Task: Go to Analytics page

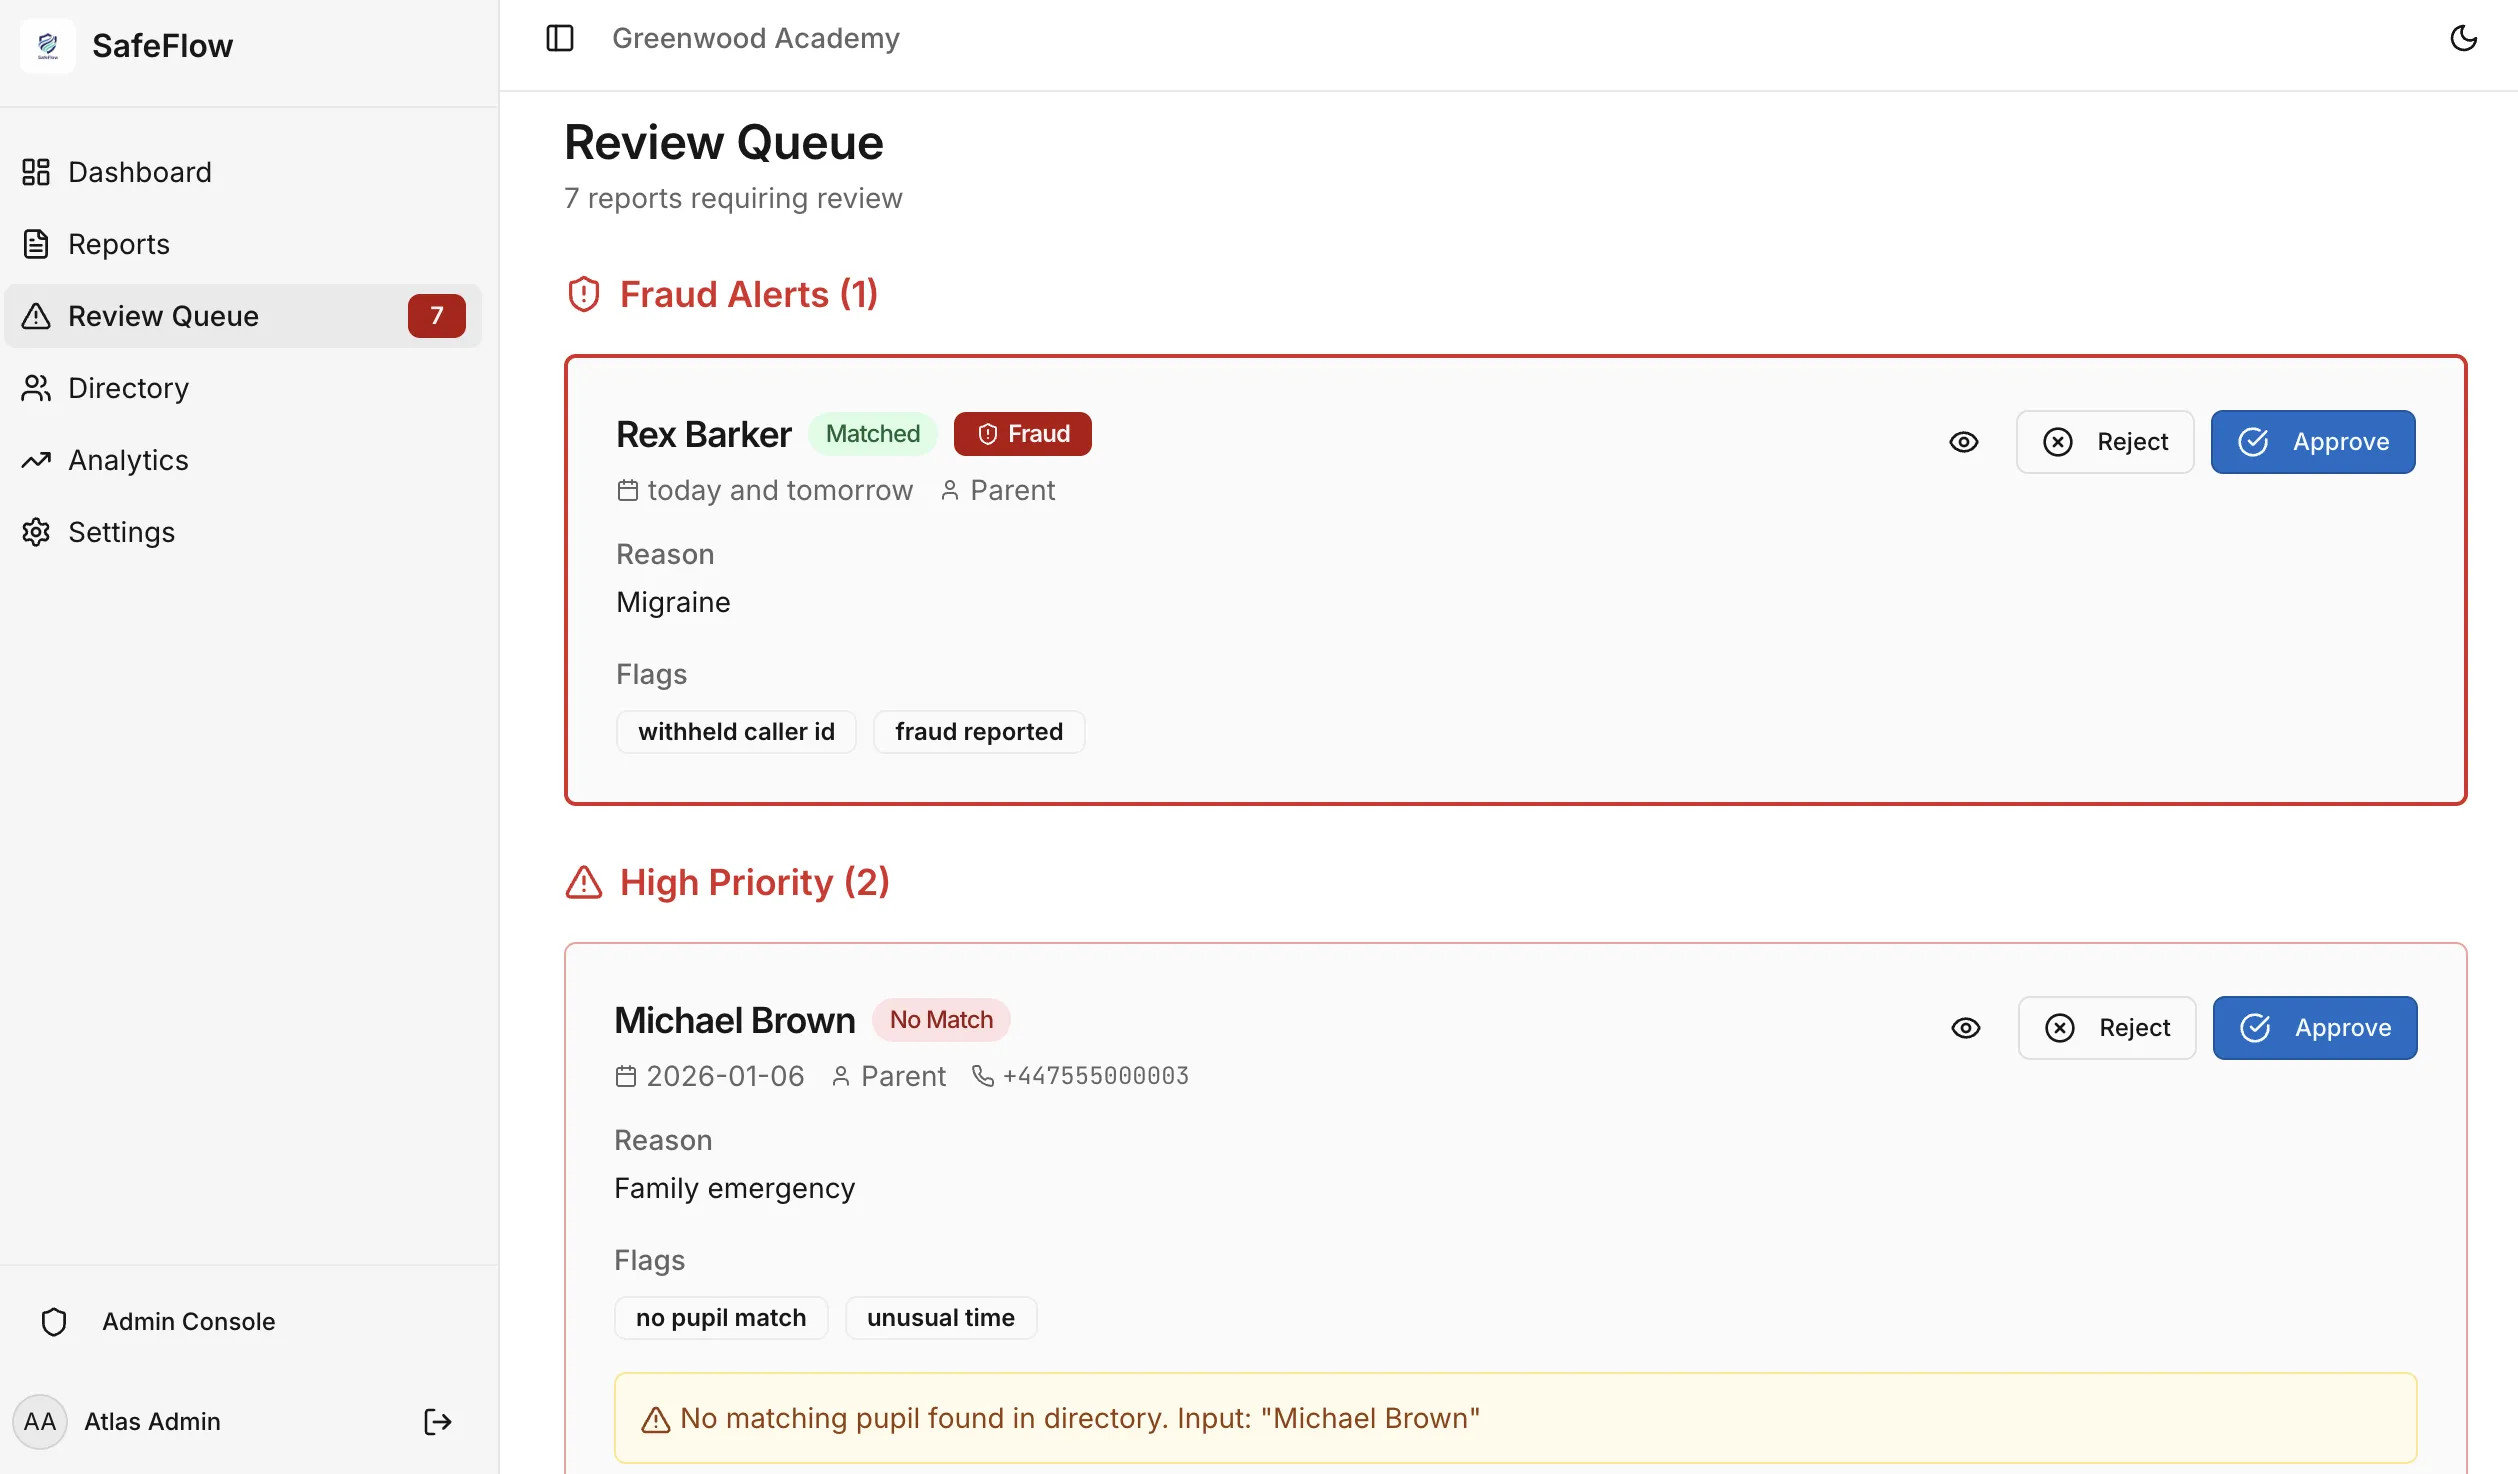Action: (243, 460)
